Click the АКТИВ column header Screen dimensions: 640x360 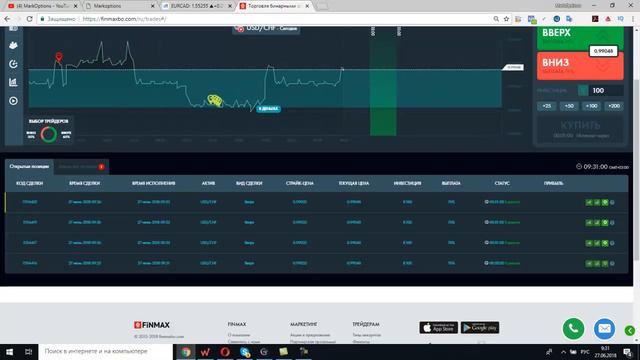tap(208, 184)
